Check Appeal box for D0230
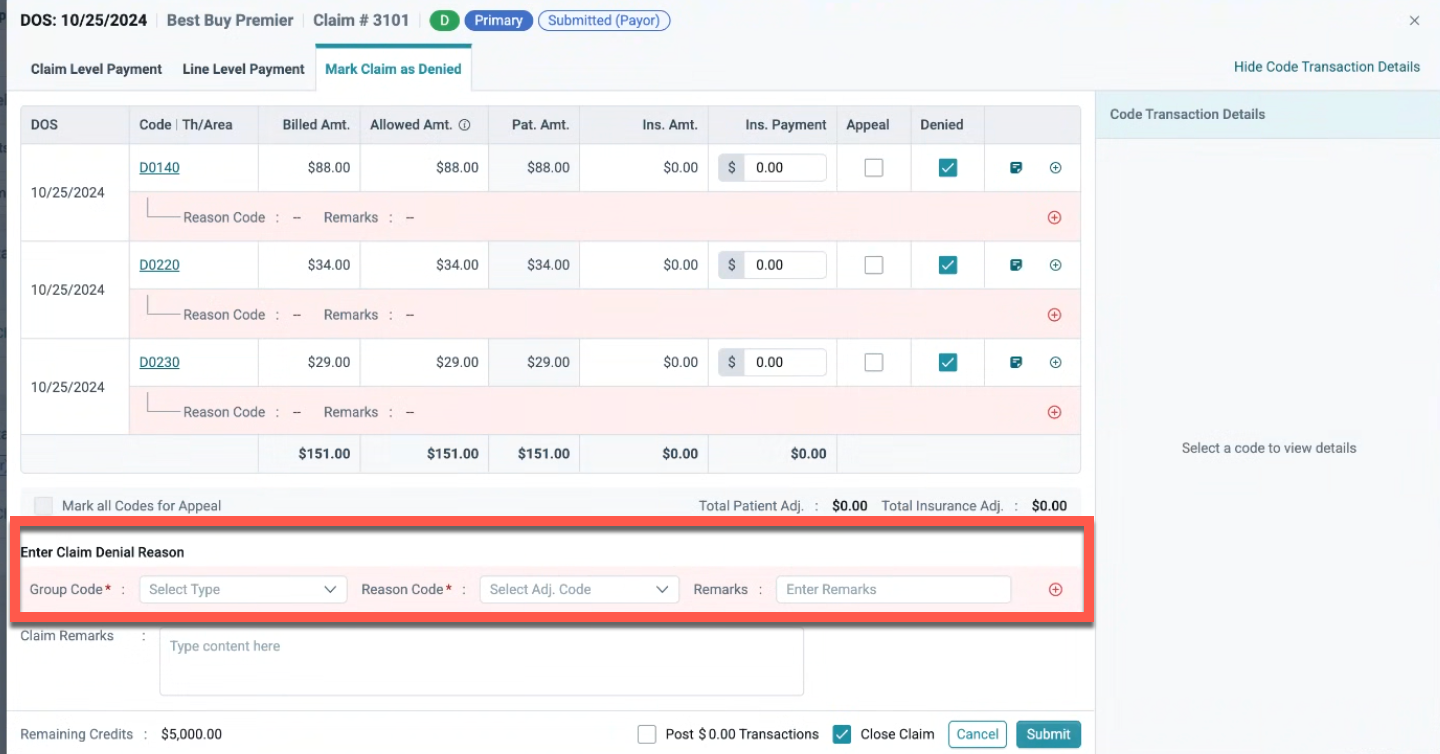Viewport: 1440px width, 754px height. point(874,362)
